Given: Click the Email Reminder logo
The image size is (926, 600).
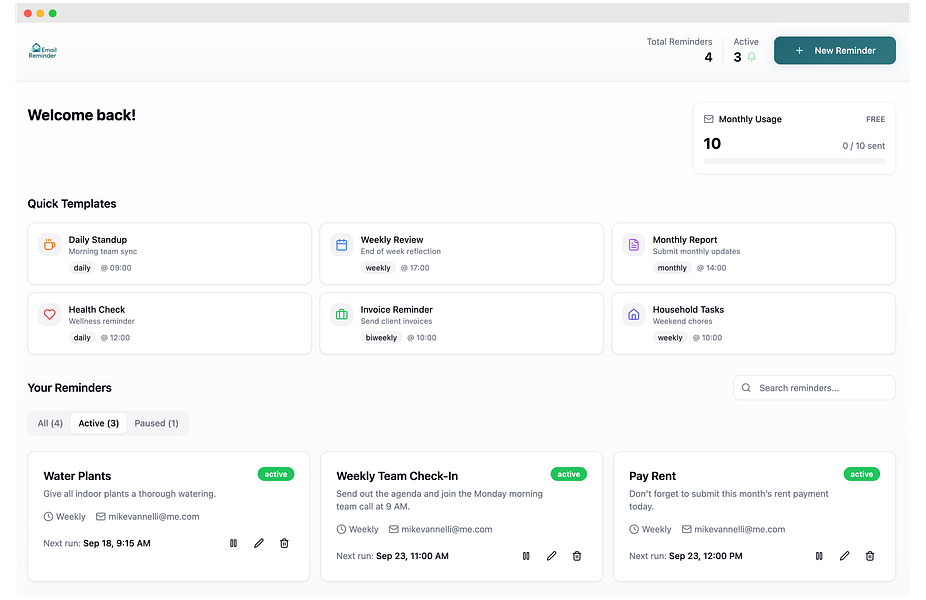Looking at the screenshot, I should pos(43,51).
